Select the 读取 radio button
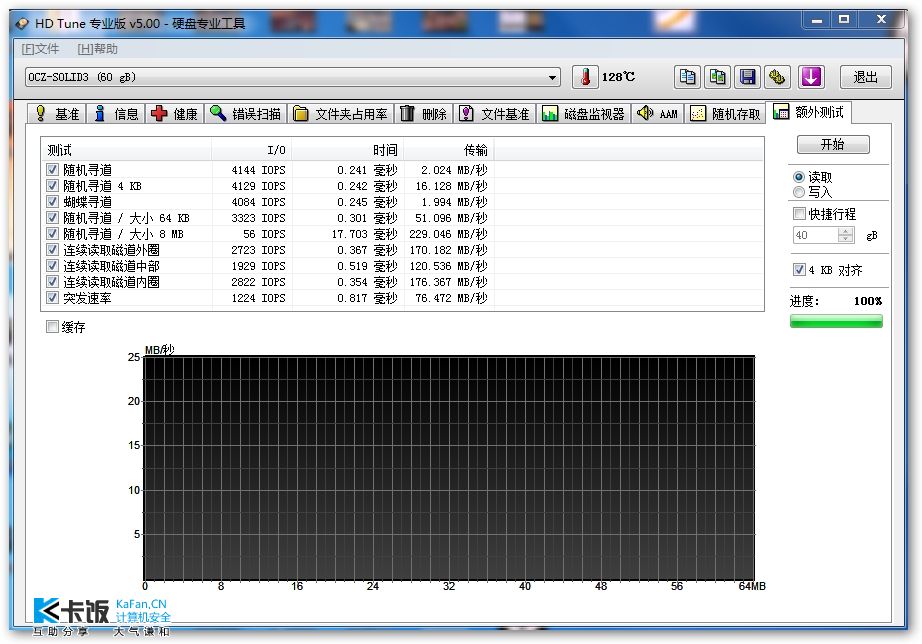Viewport: 922px width, 644px height. pos(799,177)
